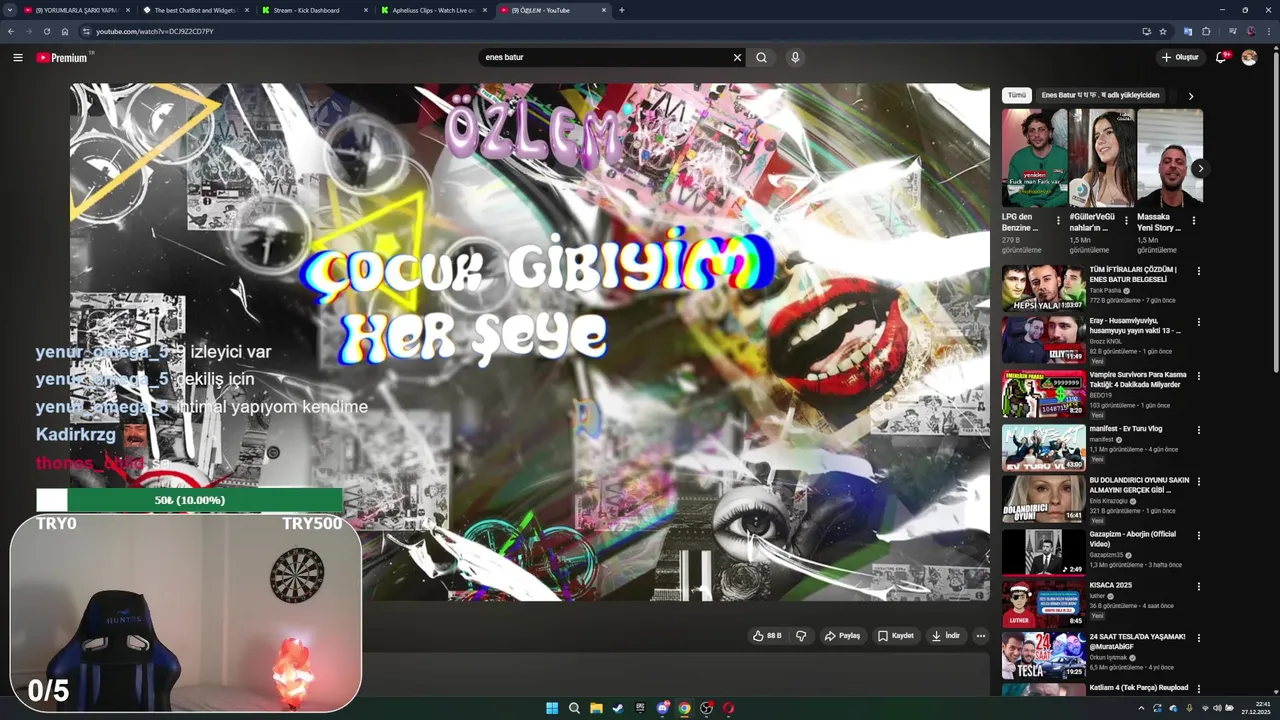Open options for '24 SAAT TESLA'DA YAŞAMAK' video
The width and height of the screenshot is (1280, 720).
tap(1198, 638)
